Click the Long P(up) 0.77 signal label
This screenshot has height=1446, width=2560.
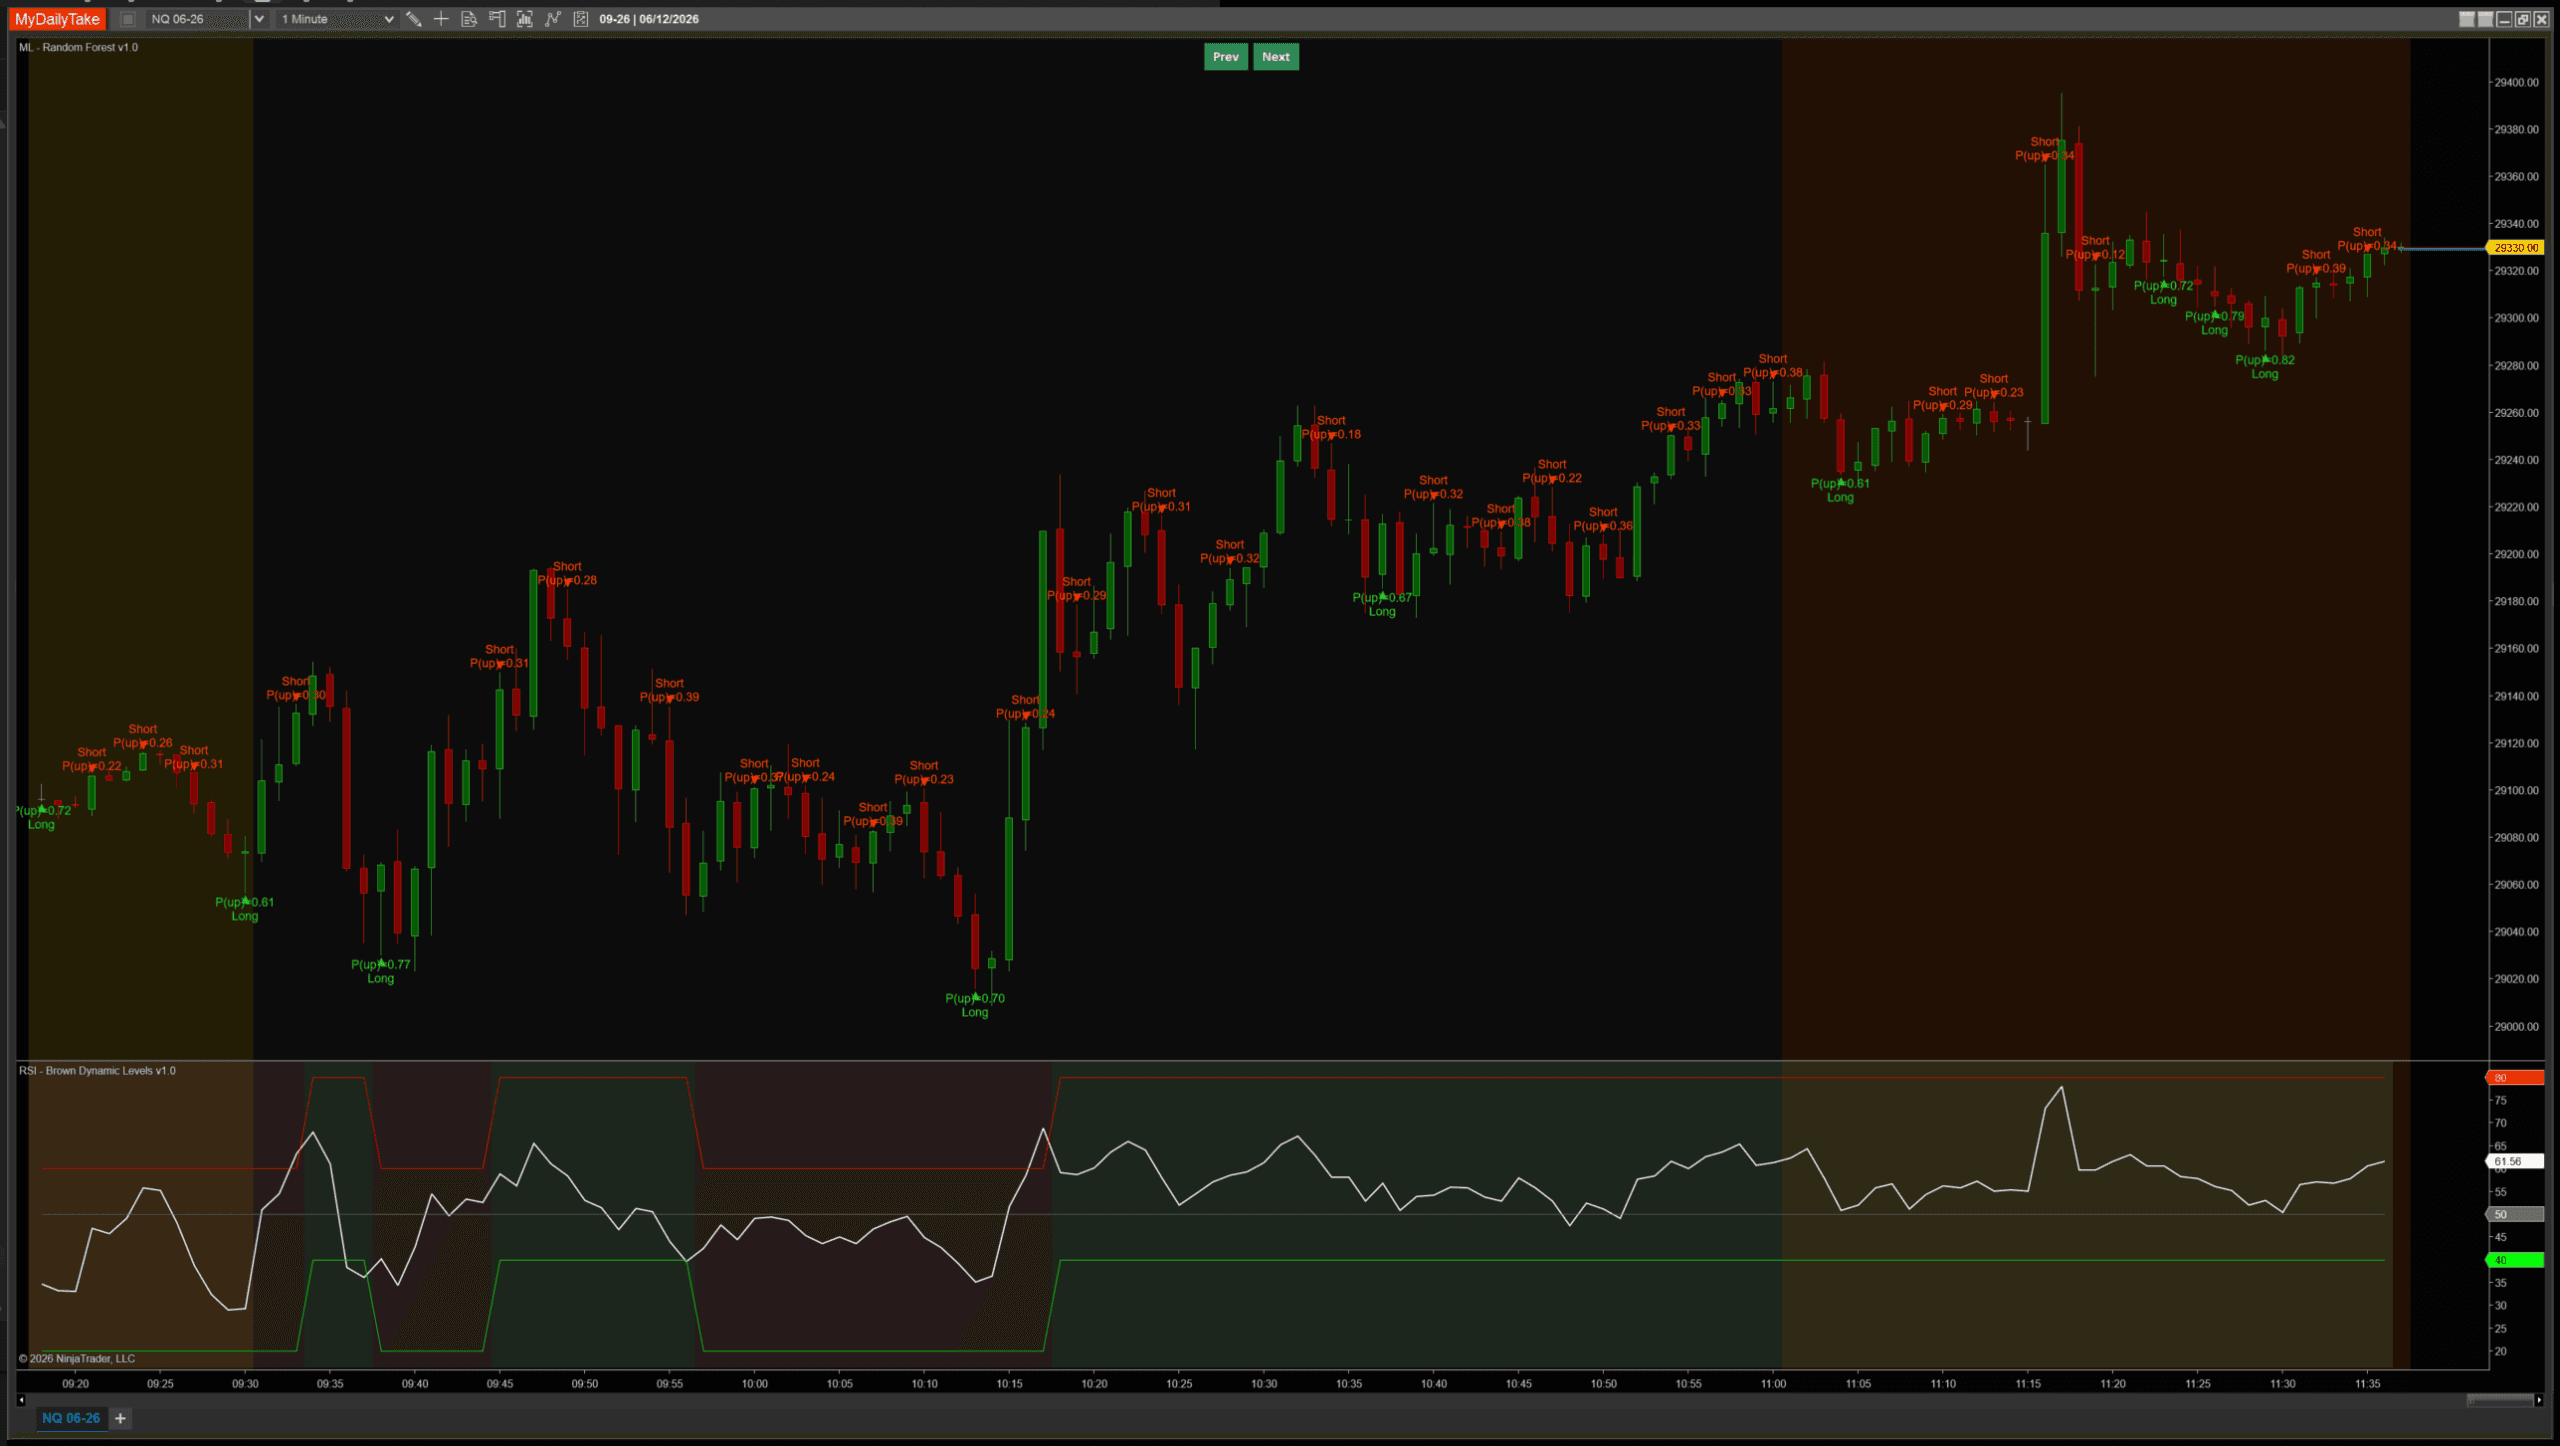point(381,971)
